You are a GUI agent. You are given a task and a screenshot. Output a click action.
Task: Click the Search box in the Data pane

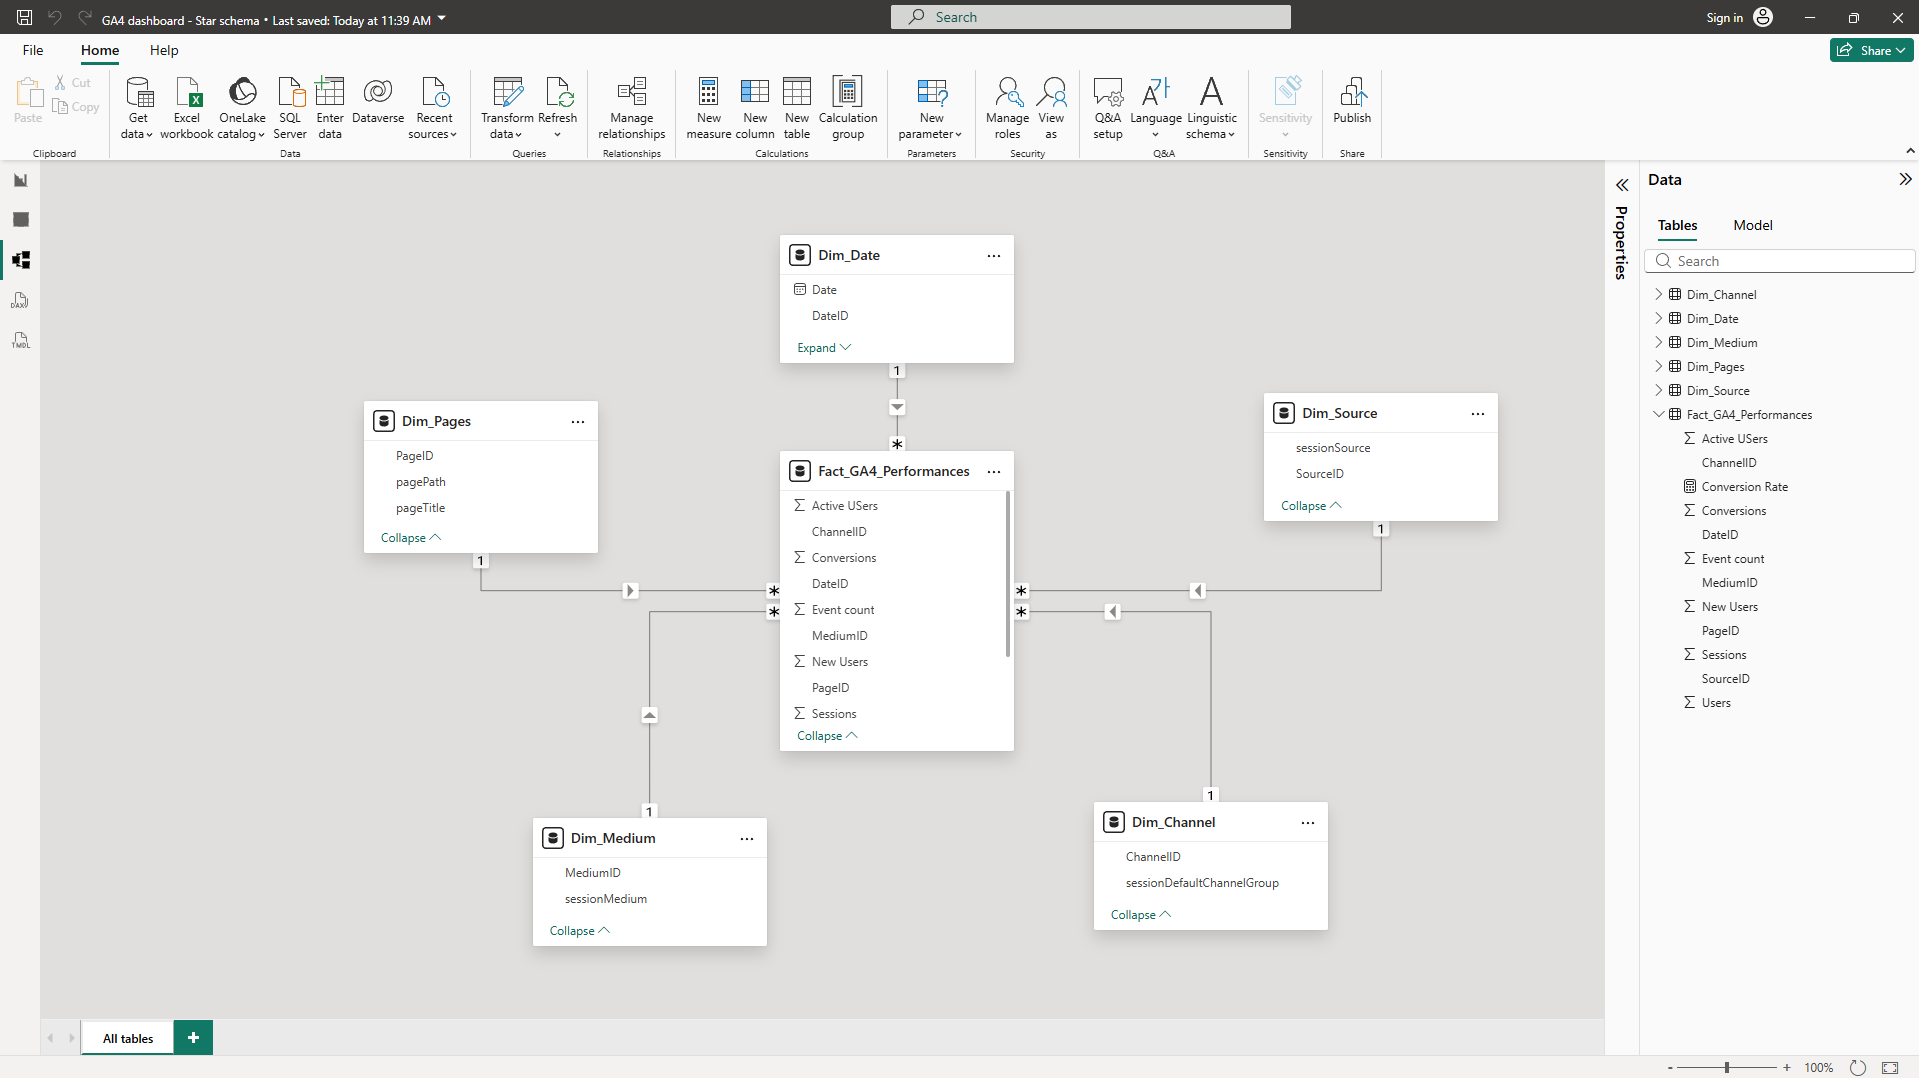coord(1780,260)
